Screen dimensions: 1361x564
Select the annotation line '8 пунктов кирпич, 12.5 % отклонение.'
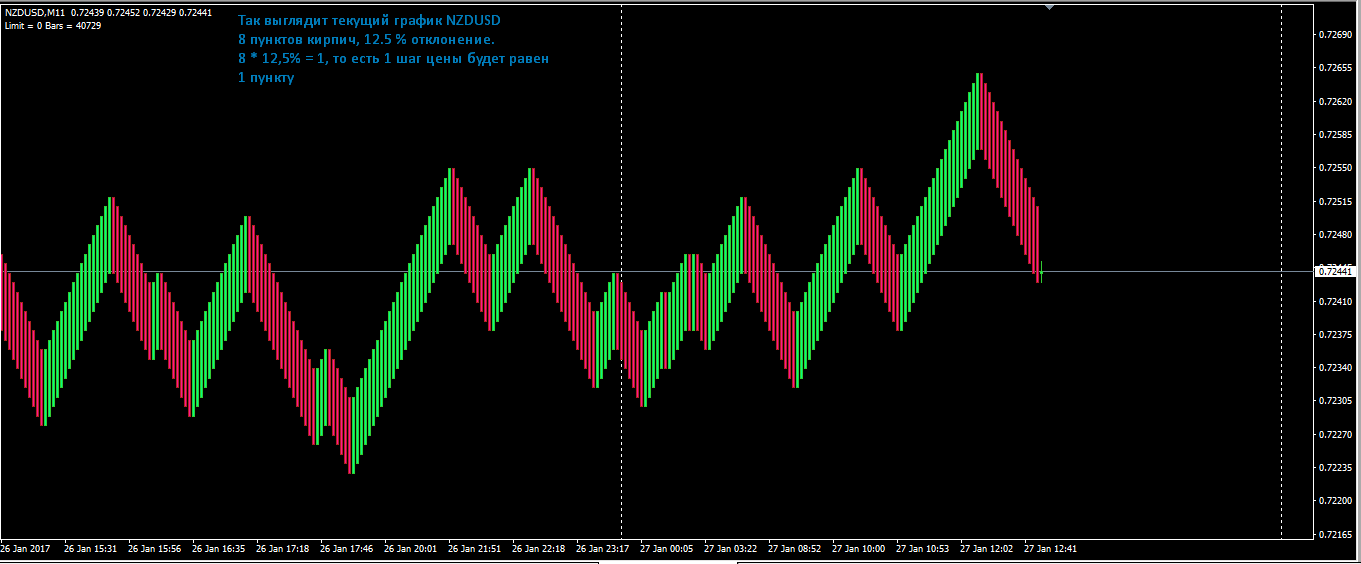pyautogui.click(x=366, y=40)
